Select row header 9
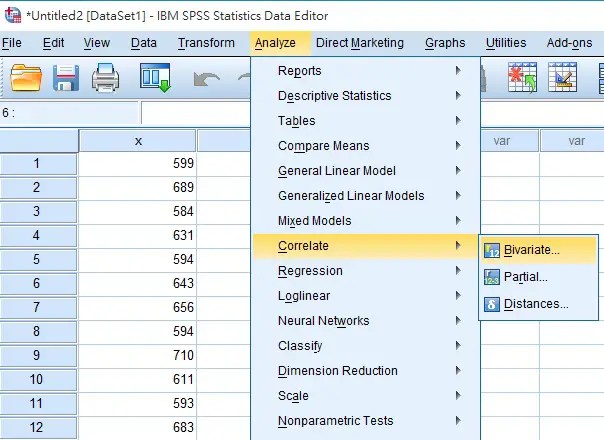Image resolution: width=604 pixels, height=440 pixels. (37, 356)
